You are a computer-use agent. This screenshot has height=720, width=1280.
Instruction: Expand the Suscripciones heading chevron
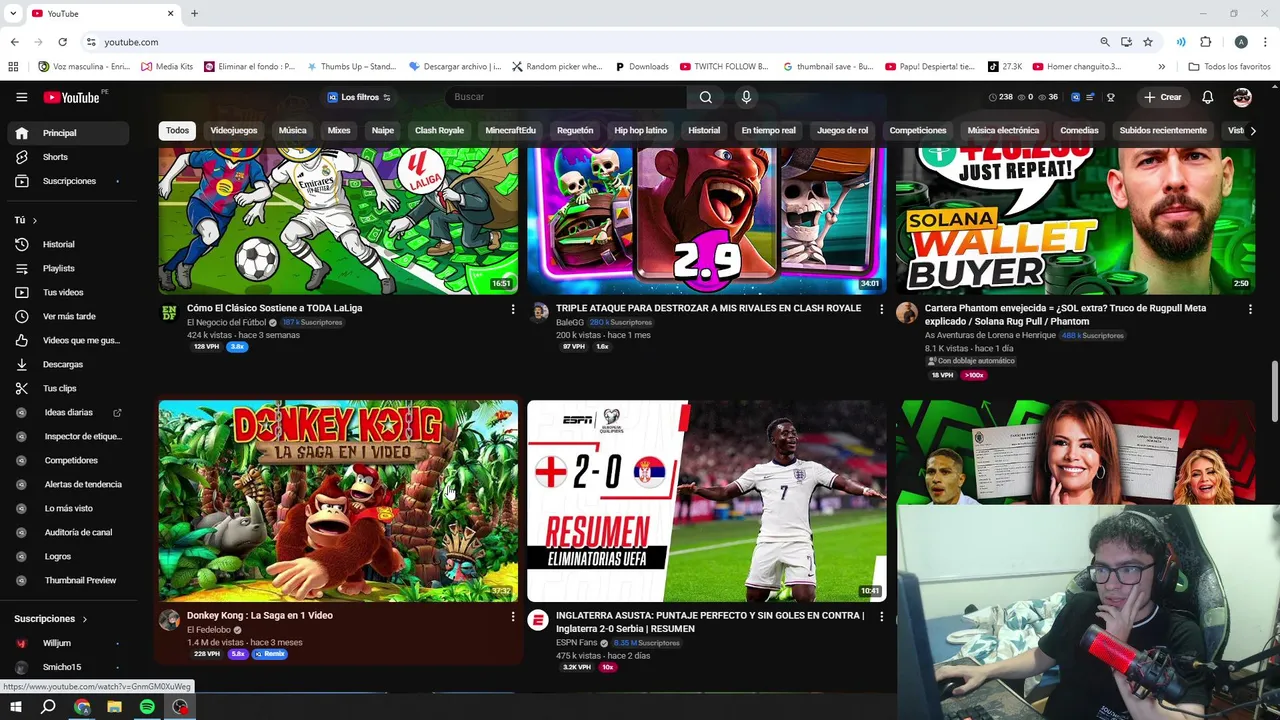[84, 619]
